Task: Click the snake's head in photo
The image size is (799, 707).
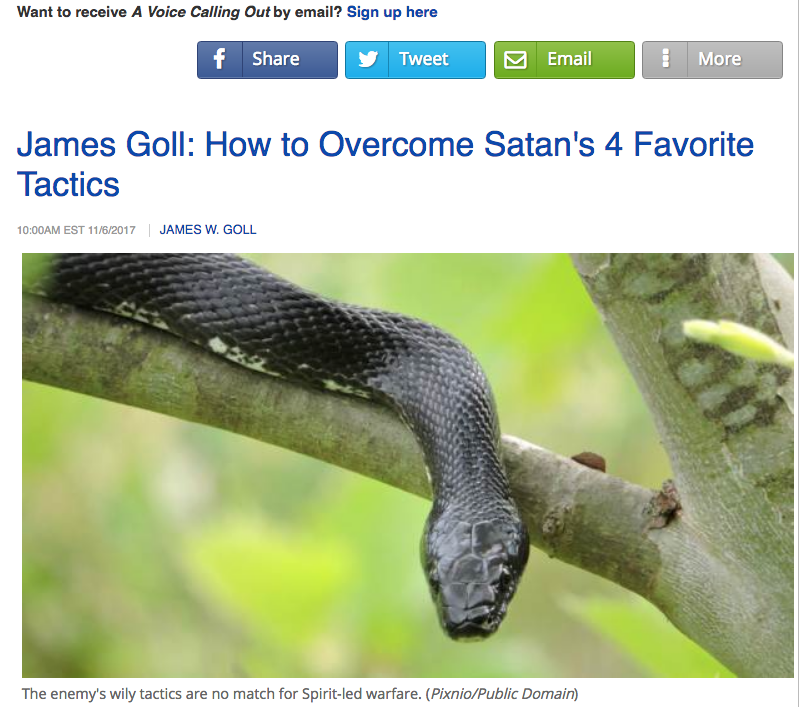Action: pyautogui.click(x=474, y=576)
